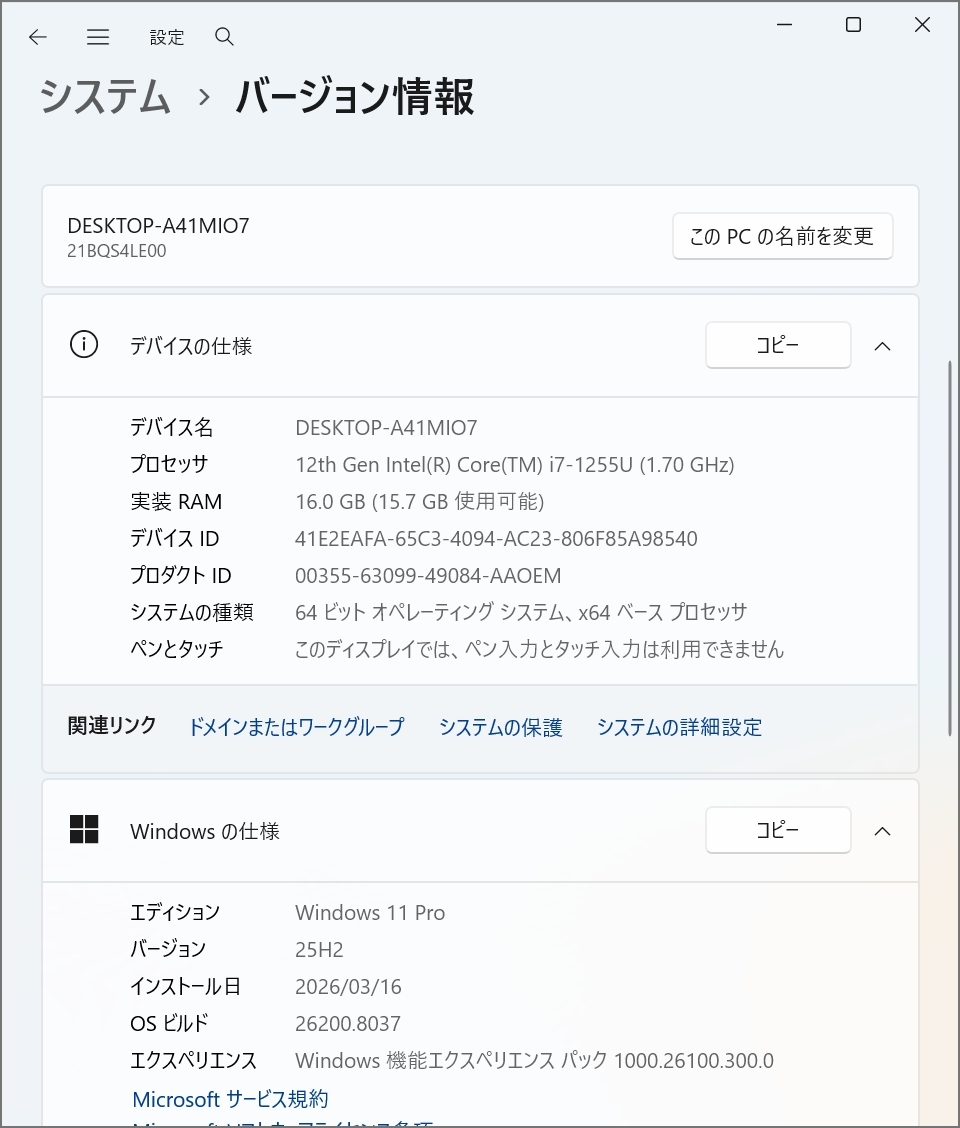The height and width of the screenshot is (1128, 960).
Task: Copy device specifications with コピー button
Action: pyautogui.click(x=778, y=344)
